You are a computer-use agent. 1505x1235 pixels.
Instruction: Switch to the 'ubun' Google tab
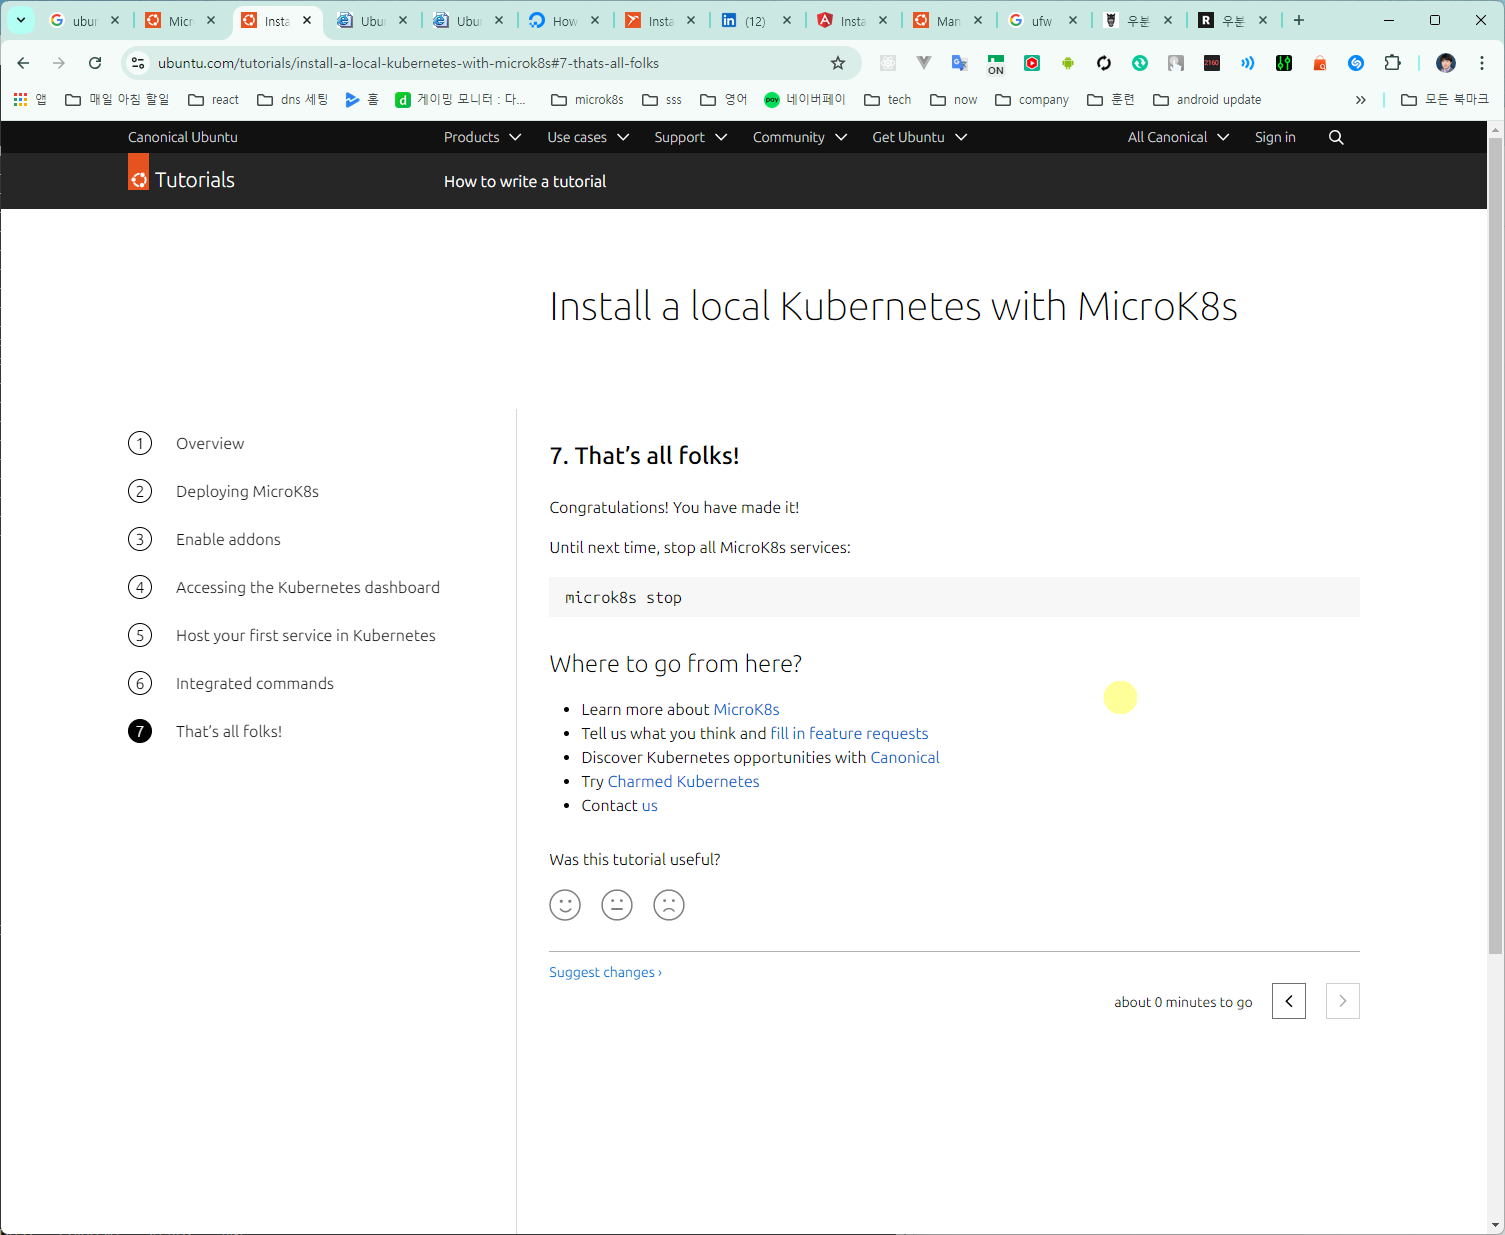[x=85, y=20]
